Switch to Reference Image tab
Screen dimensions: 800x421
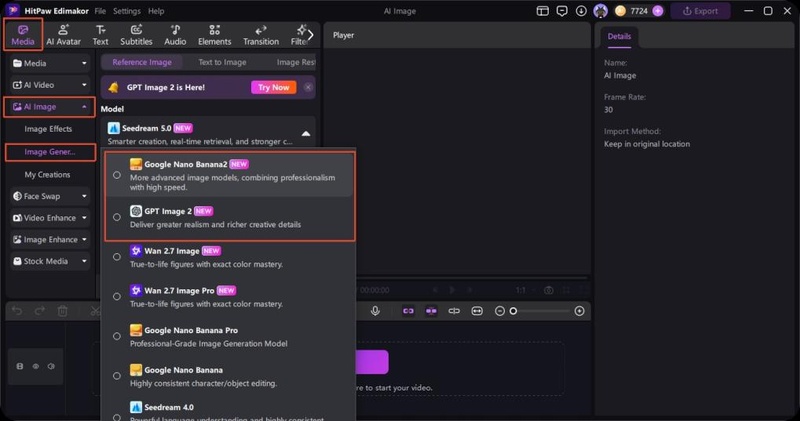142,62
